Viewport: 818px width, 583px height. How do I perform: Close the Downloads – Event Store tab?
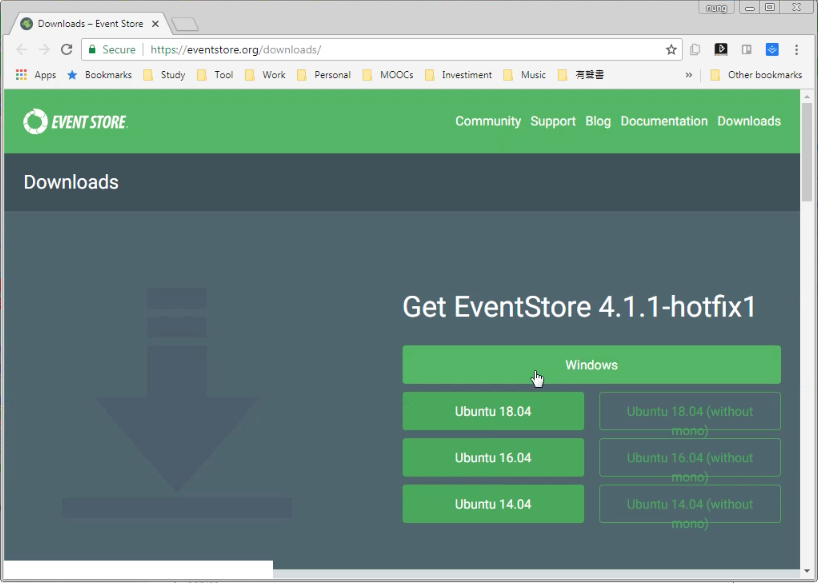tap(155, 24)
